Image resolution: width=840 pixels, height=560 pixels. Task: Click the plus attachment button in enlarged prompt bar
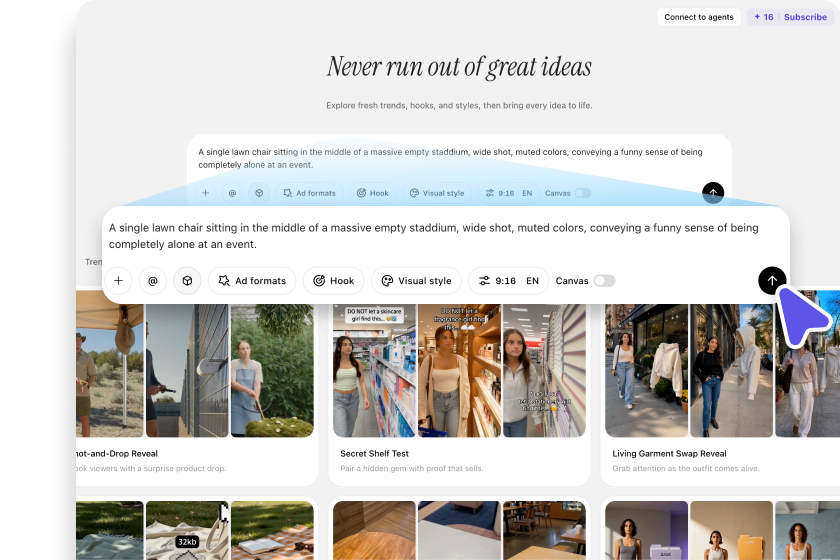click(x=118, y=281)
